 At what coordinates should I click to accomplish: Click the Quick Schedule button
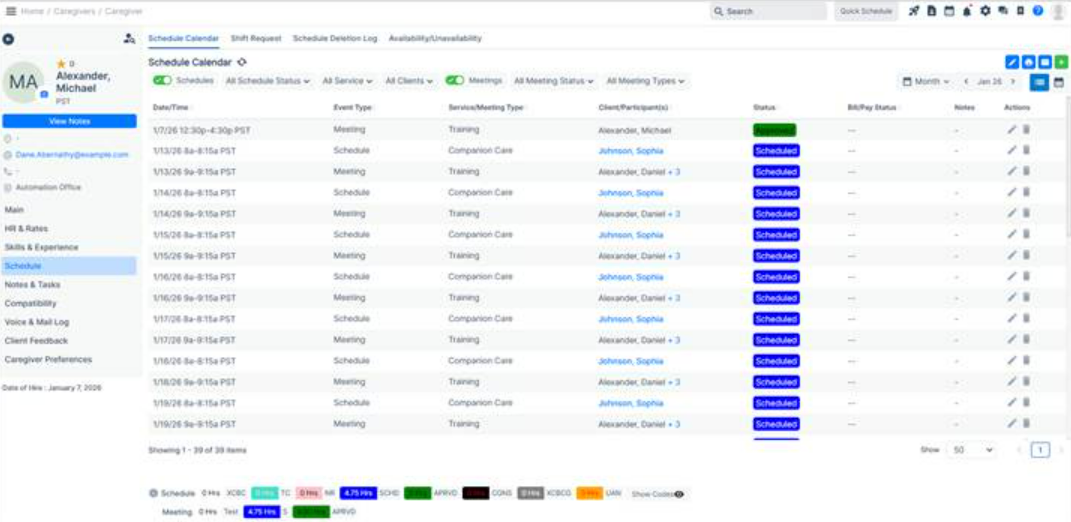[x=866, y=11]
